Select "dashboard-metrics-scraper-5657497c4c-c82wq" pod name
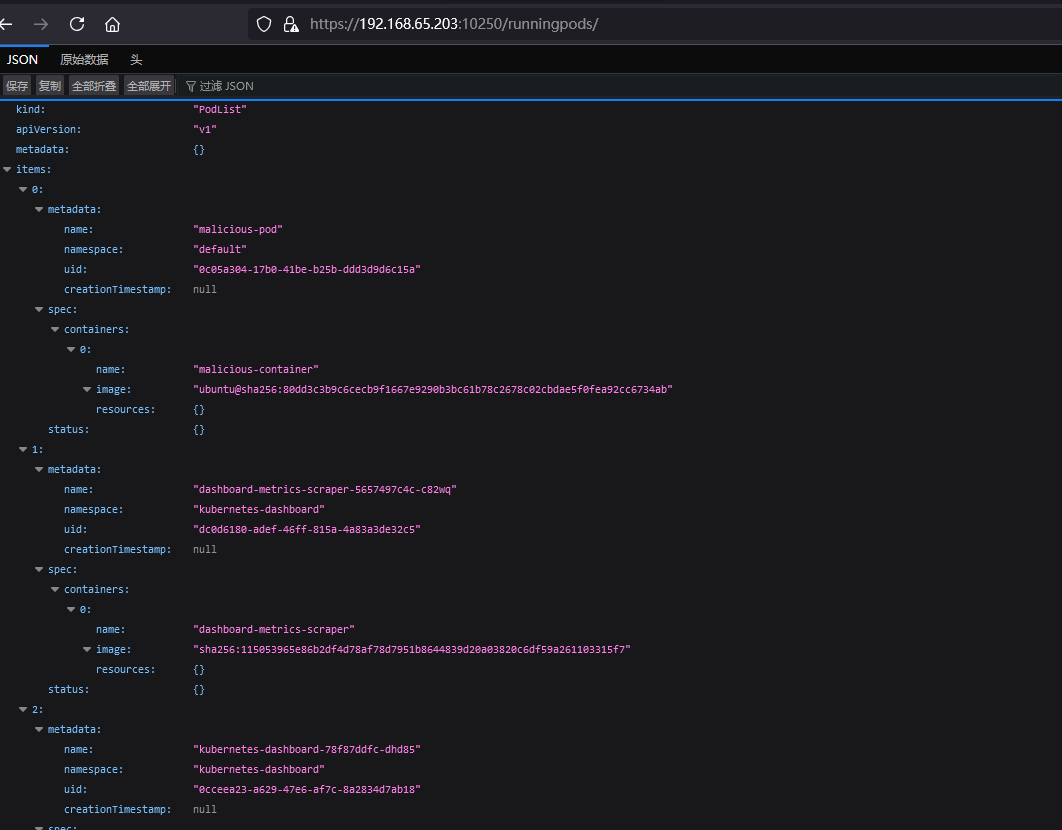The width and height of the screenshot is (1062, 830). point(325,489)
